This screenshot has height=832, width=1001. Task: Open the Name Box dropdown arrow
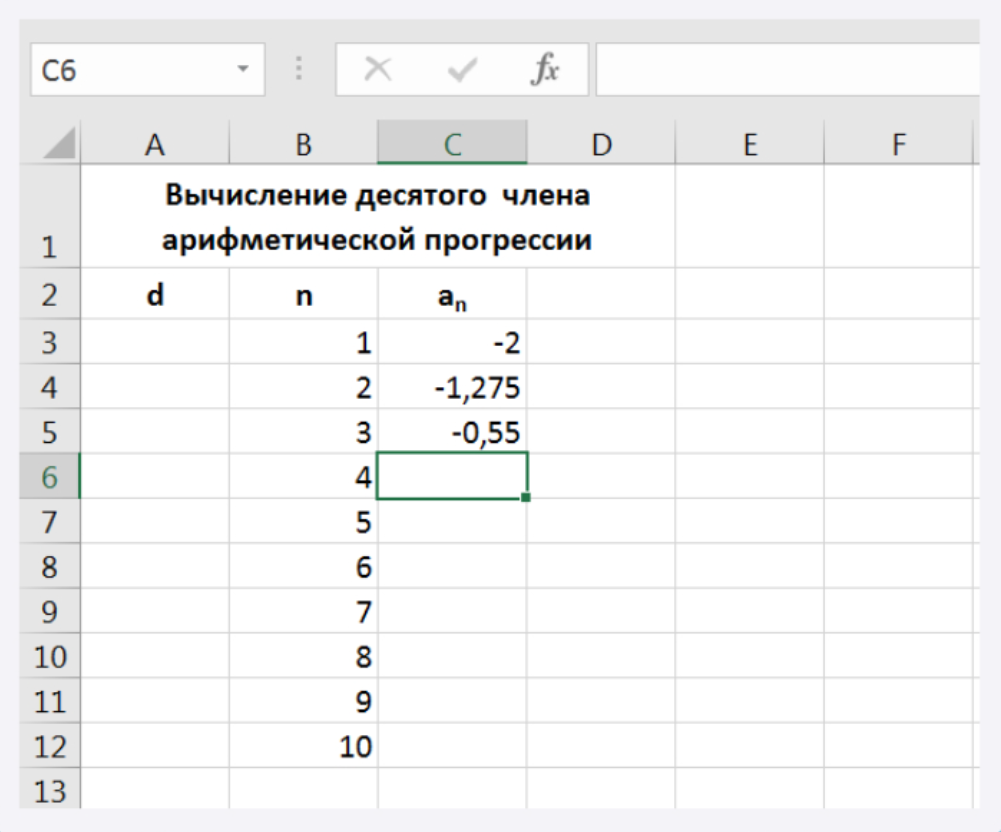point(242,70)
